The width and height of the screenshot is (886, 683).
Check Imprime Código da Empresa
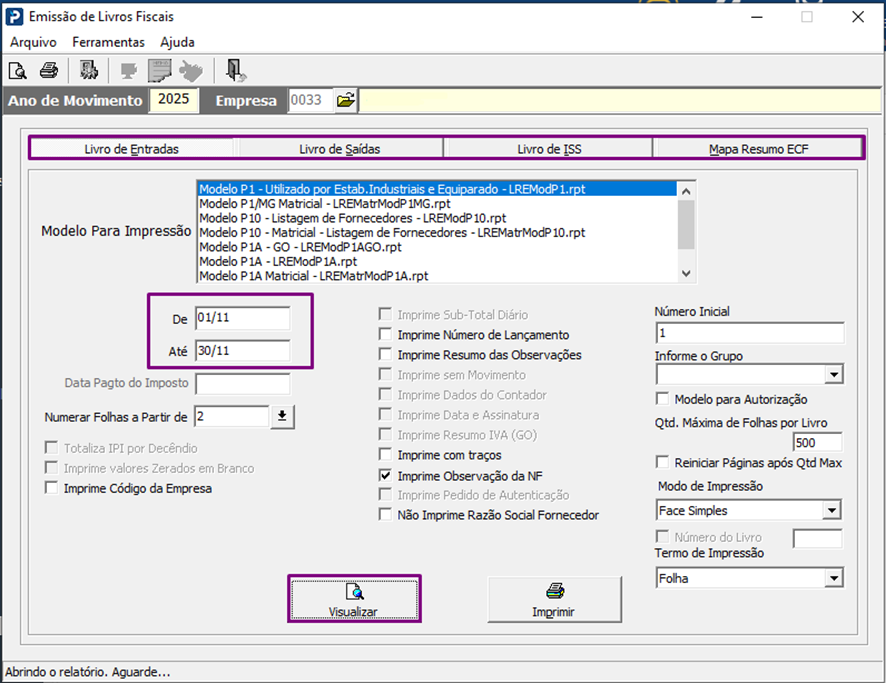click(51, 488)
